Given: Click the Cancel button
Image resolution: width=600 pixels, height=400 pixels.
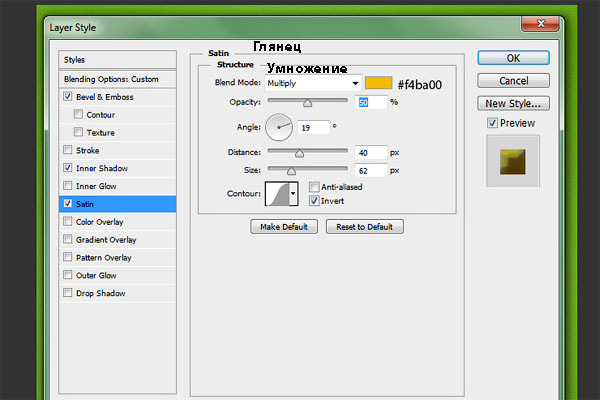Looking at the screenshot, I should coord(513,81).
